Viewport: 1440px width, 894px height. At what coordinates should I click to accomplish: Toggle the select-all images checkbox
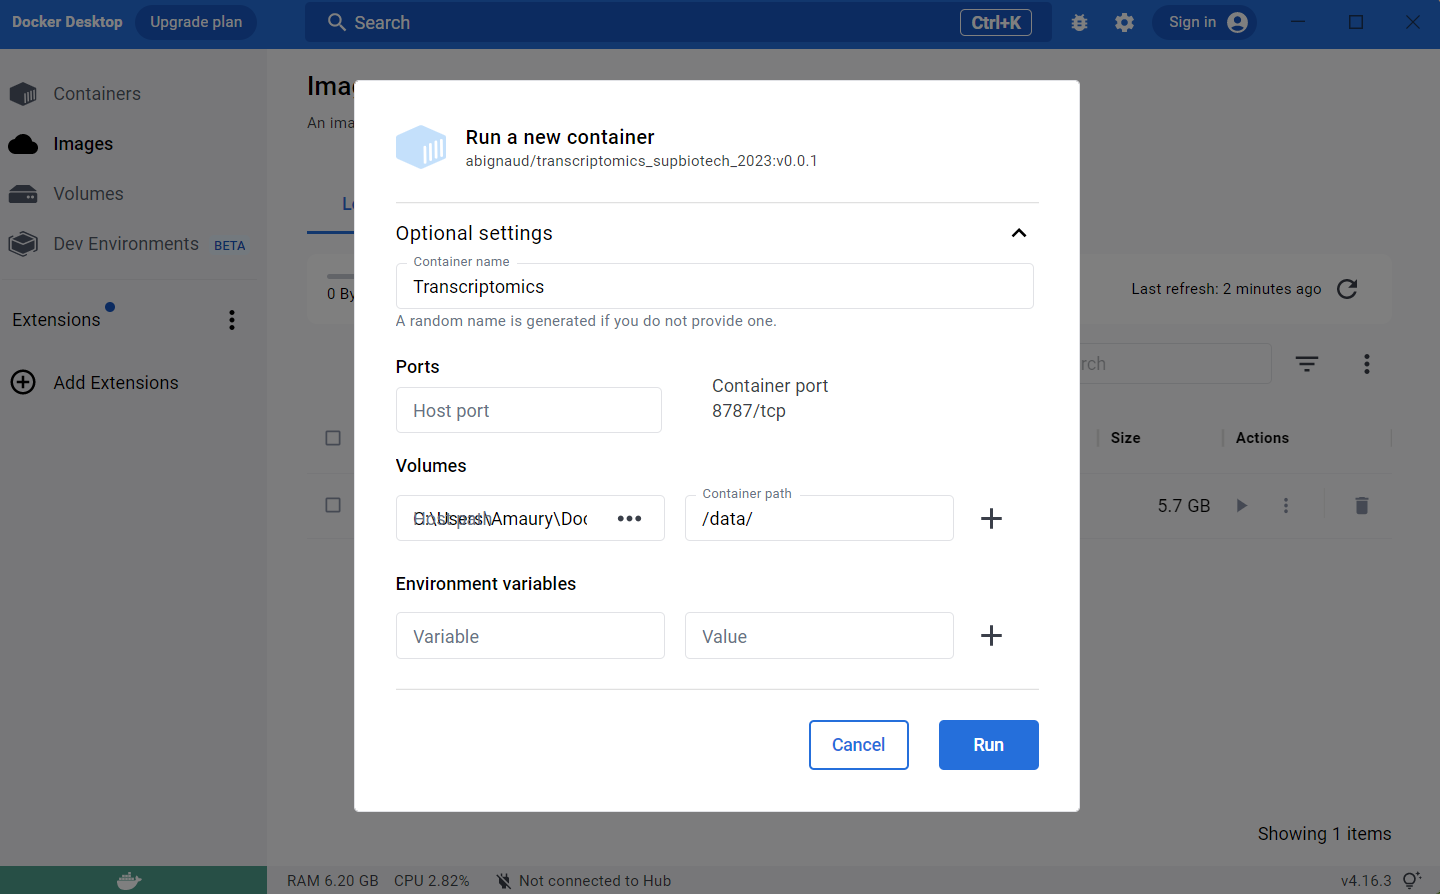(333, 438)
